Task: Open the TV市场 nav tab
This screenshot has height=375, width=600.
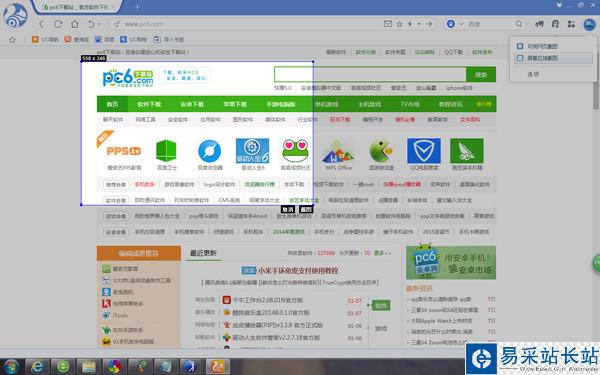Action: 410,104
